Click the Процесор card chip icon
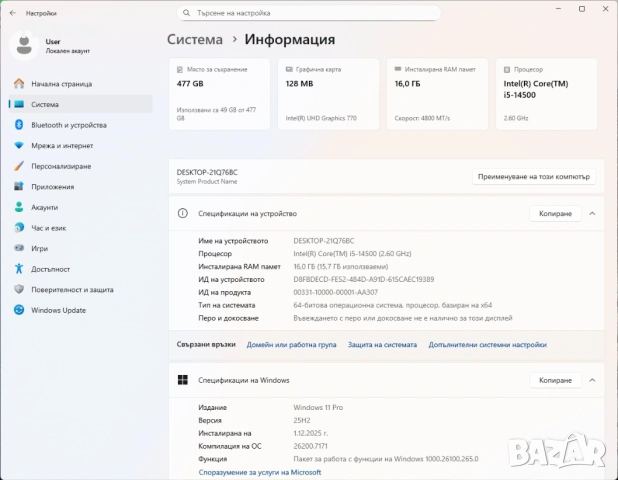 click(507, 69)
